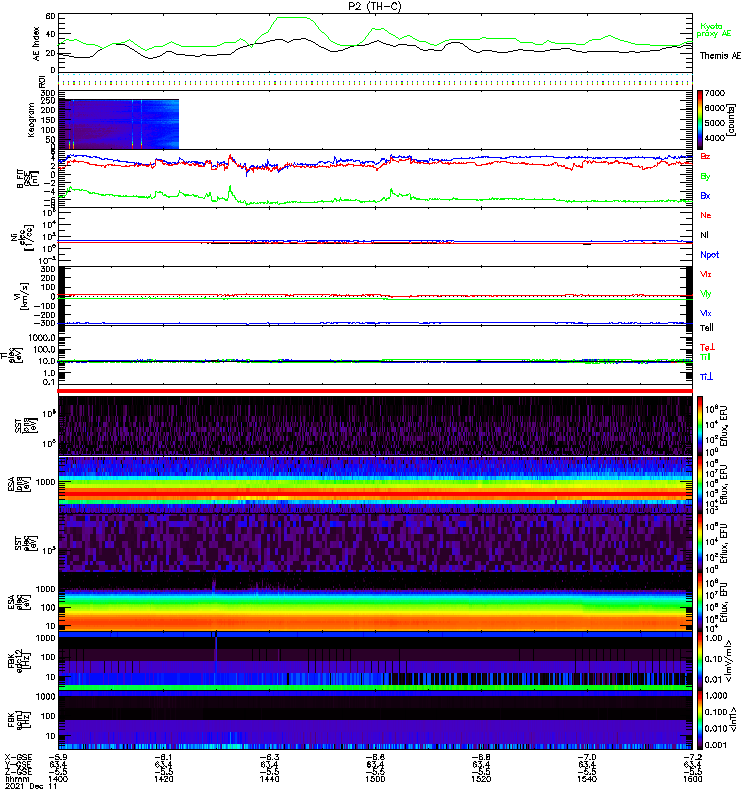Select the Tell temperature legend label

click(x=707, y=327)
